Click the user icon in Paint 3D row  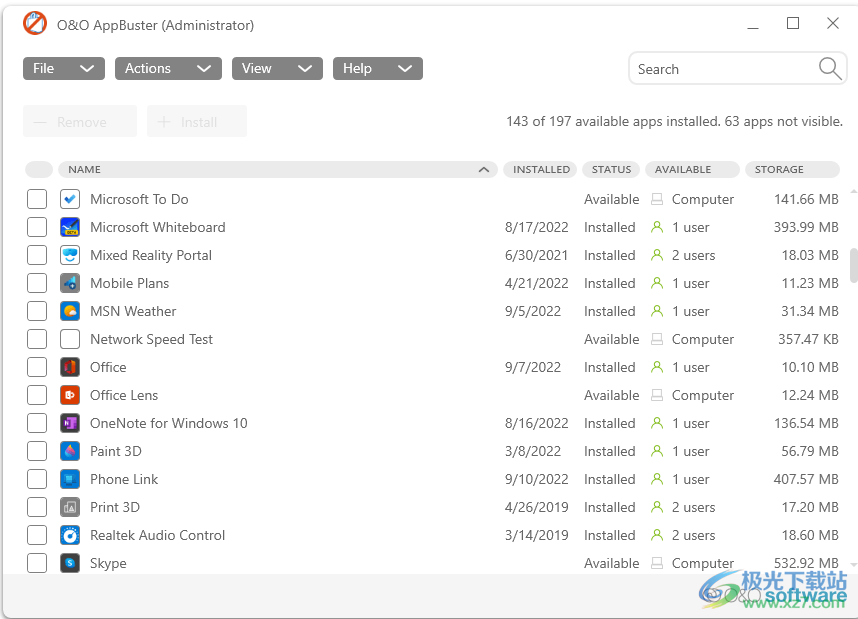tap(657, 451)
